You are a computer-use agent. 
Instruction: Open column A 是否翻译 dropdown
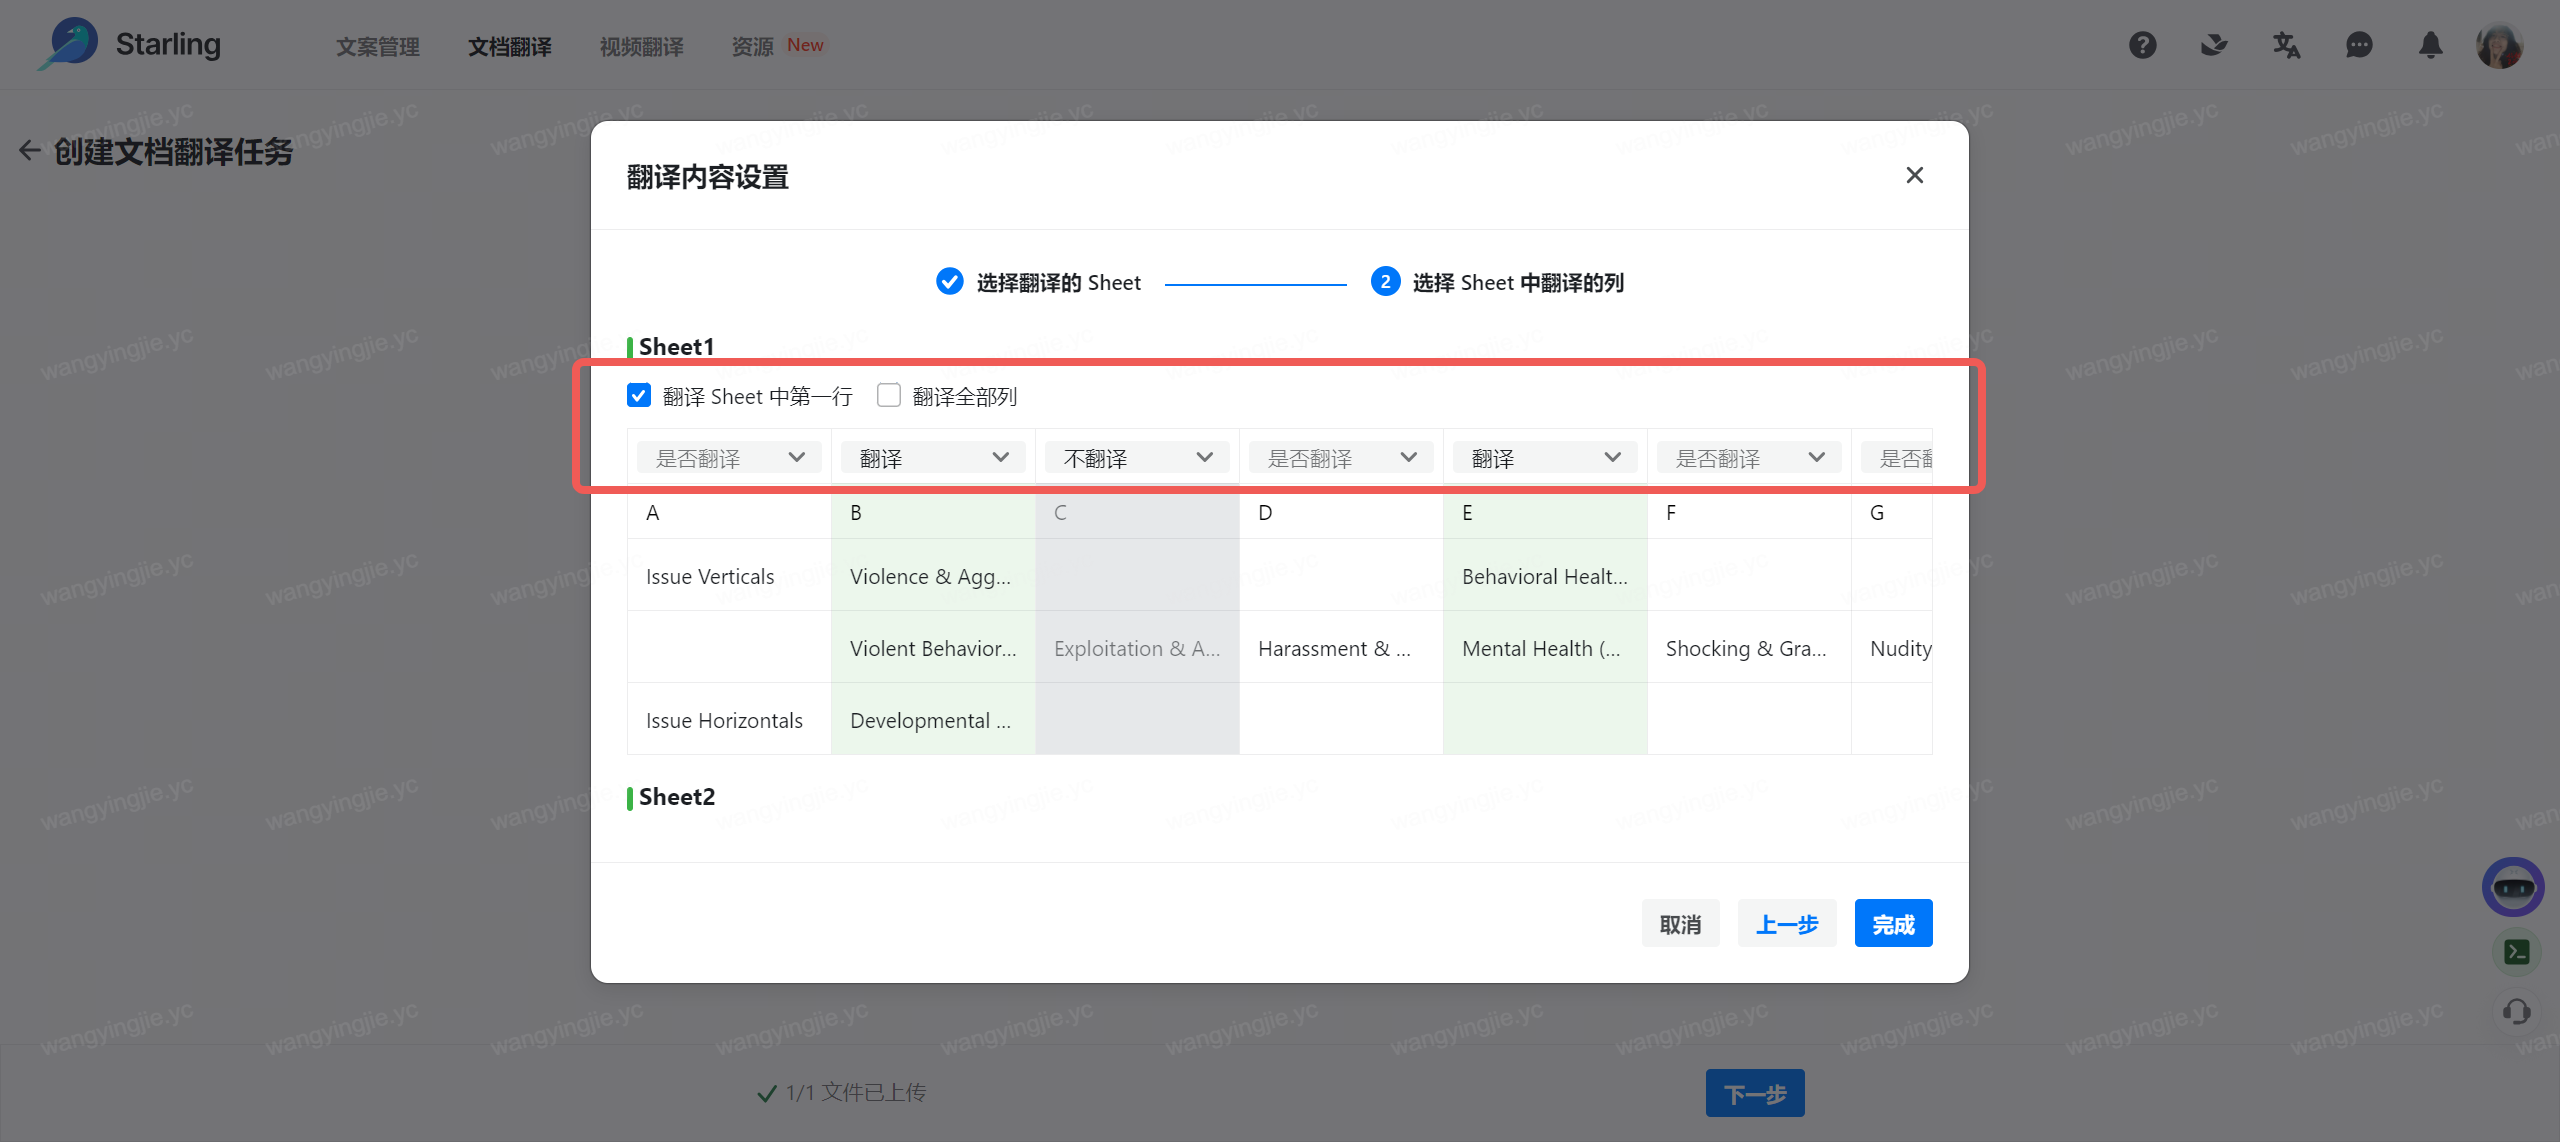[x=729, y=458]
